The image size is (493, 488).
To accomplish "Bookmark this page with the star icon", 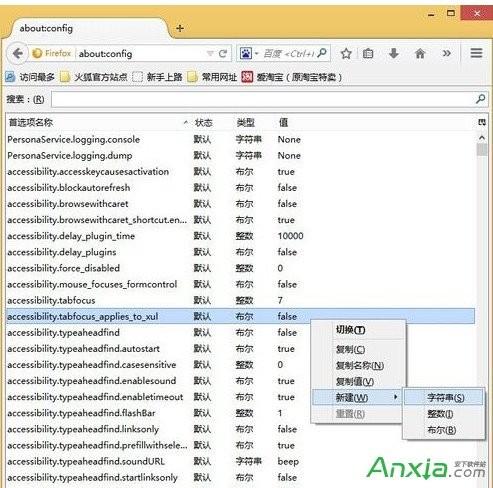I will click(x=346, y=53).
